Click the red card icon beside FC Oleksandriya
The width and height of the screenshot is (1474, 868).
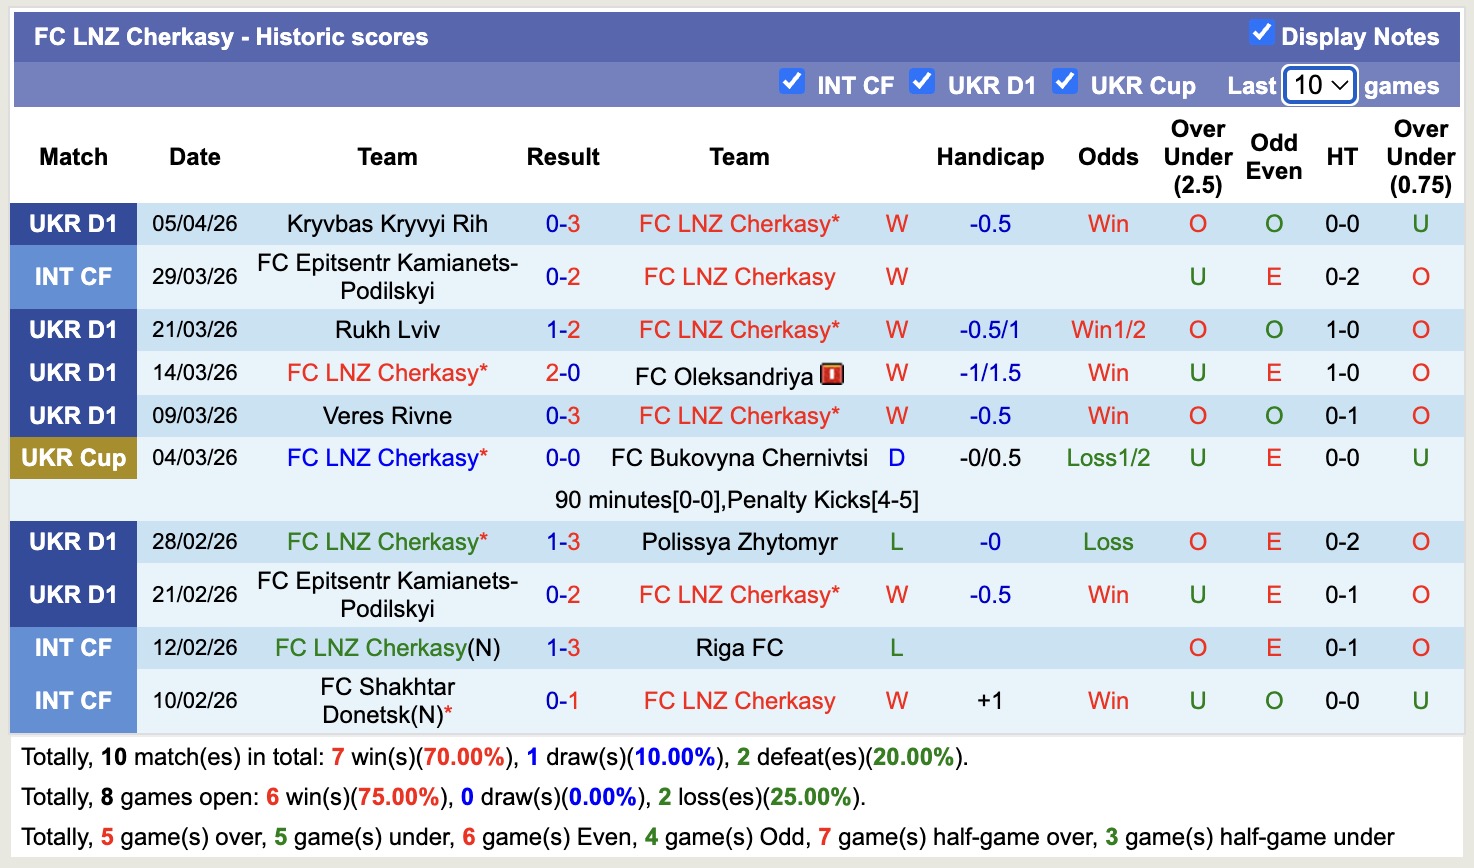833,373
